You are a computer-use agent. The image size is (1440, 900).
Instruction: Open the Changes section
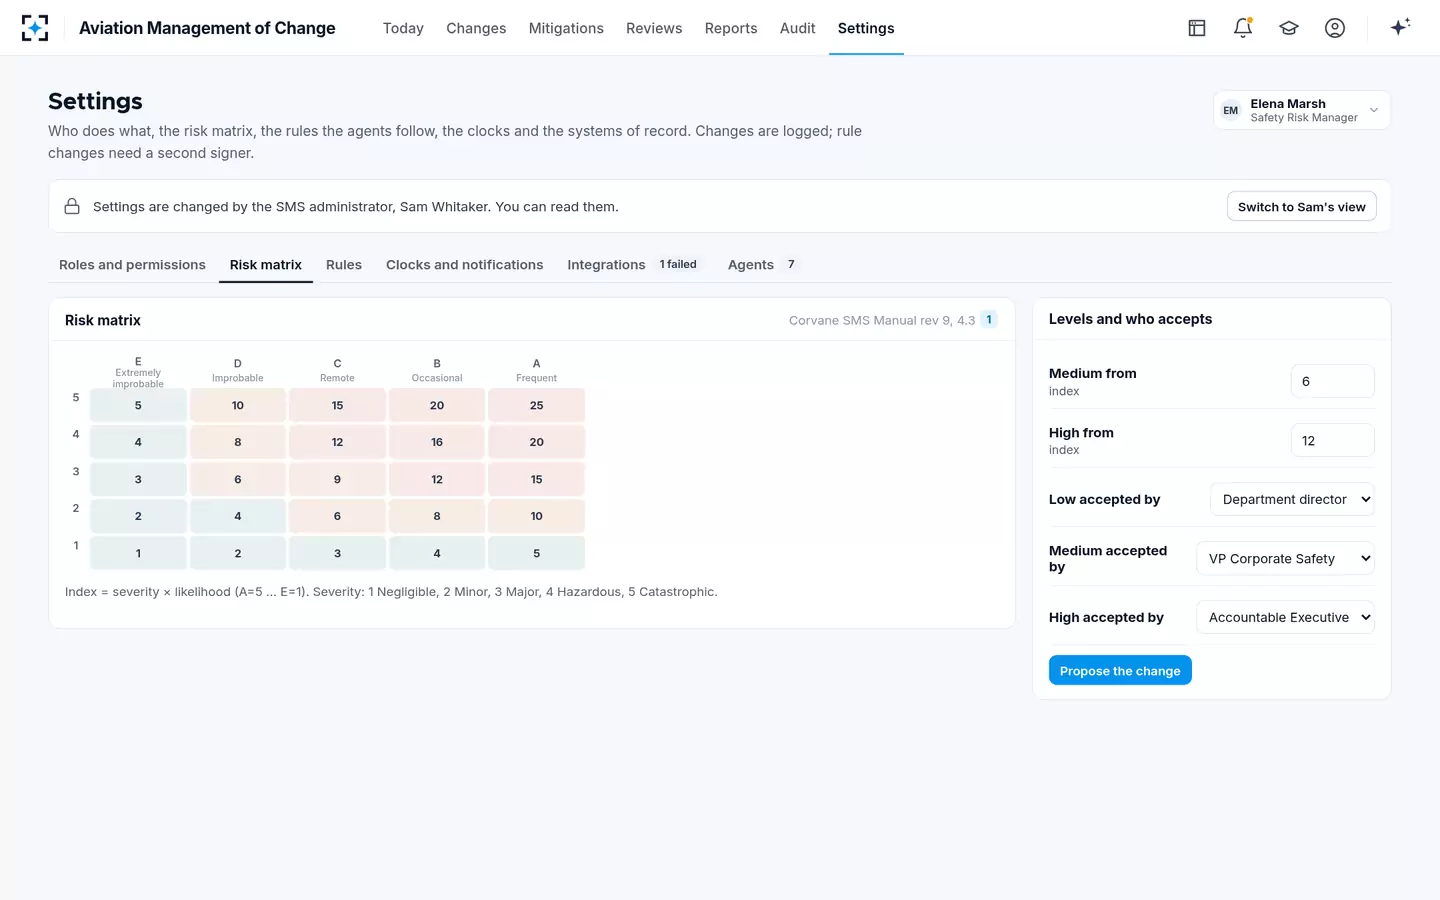(476, 28)
